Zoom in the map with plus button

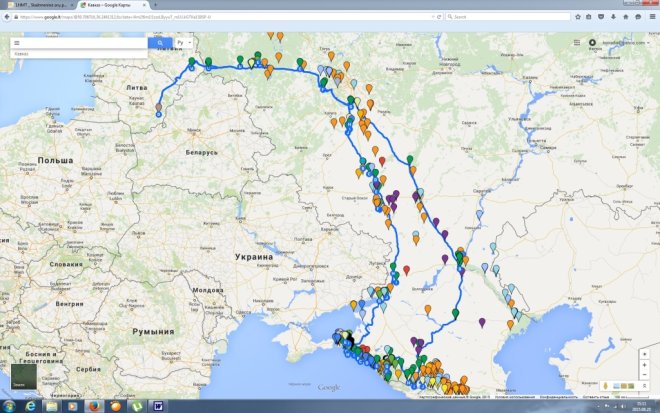click(644, 365)
